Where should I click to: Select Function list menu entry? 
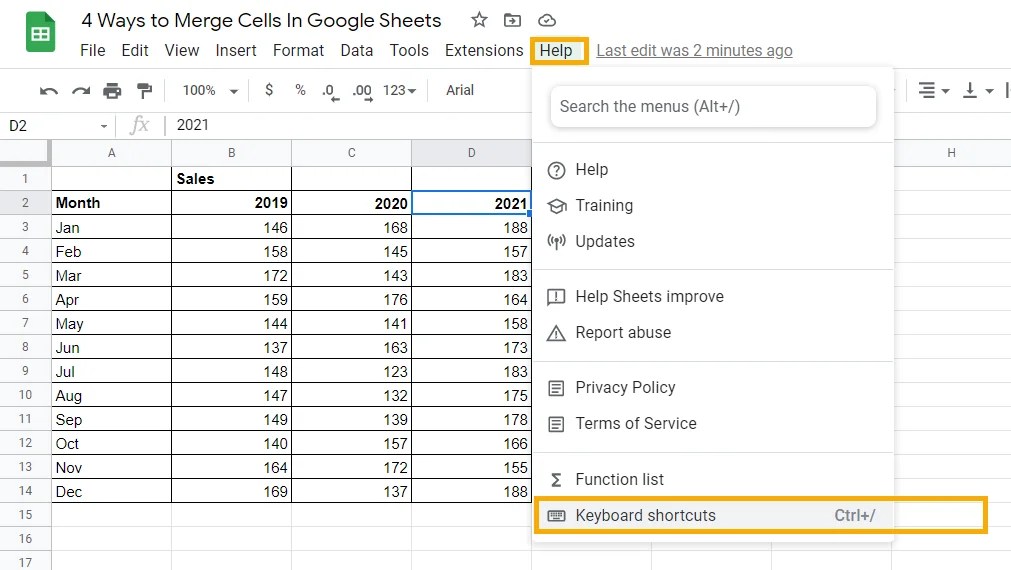pyautogui.click(x=619, y=479)
